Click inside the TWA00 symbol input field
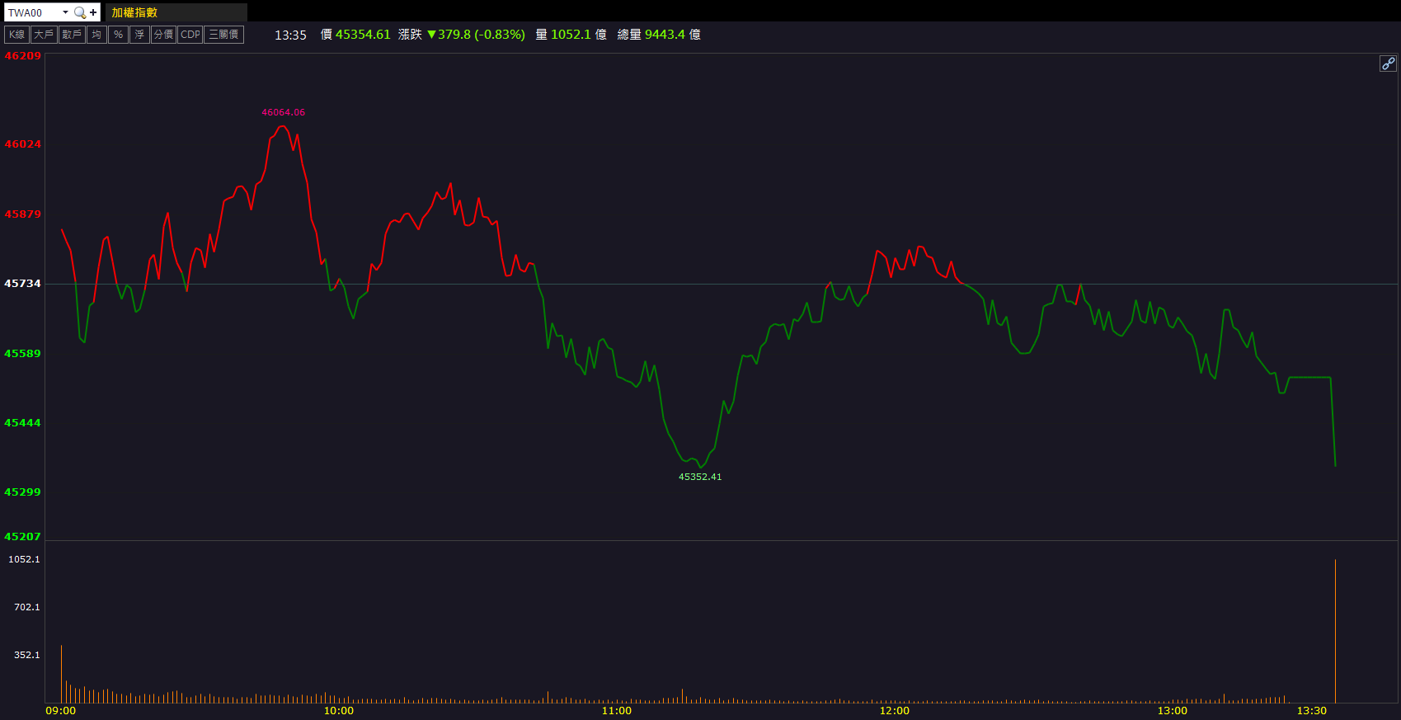Viewport: 1401px width, 720px height. pos(32,13)
